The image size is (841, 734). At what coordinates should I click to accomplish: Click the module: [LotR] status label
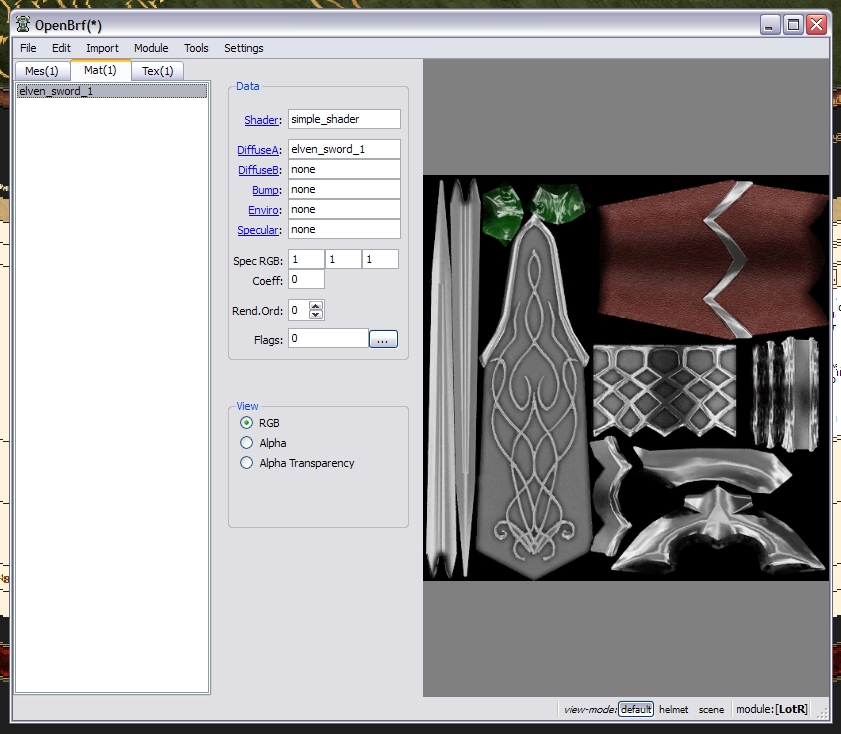[x=772, y=709]
